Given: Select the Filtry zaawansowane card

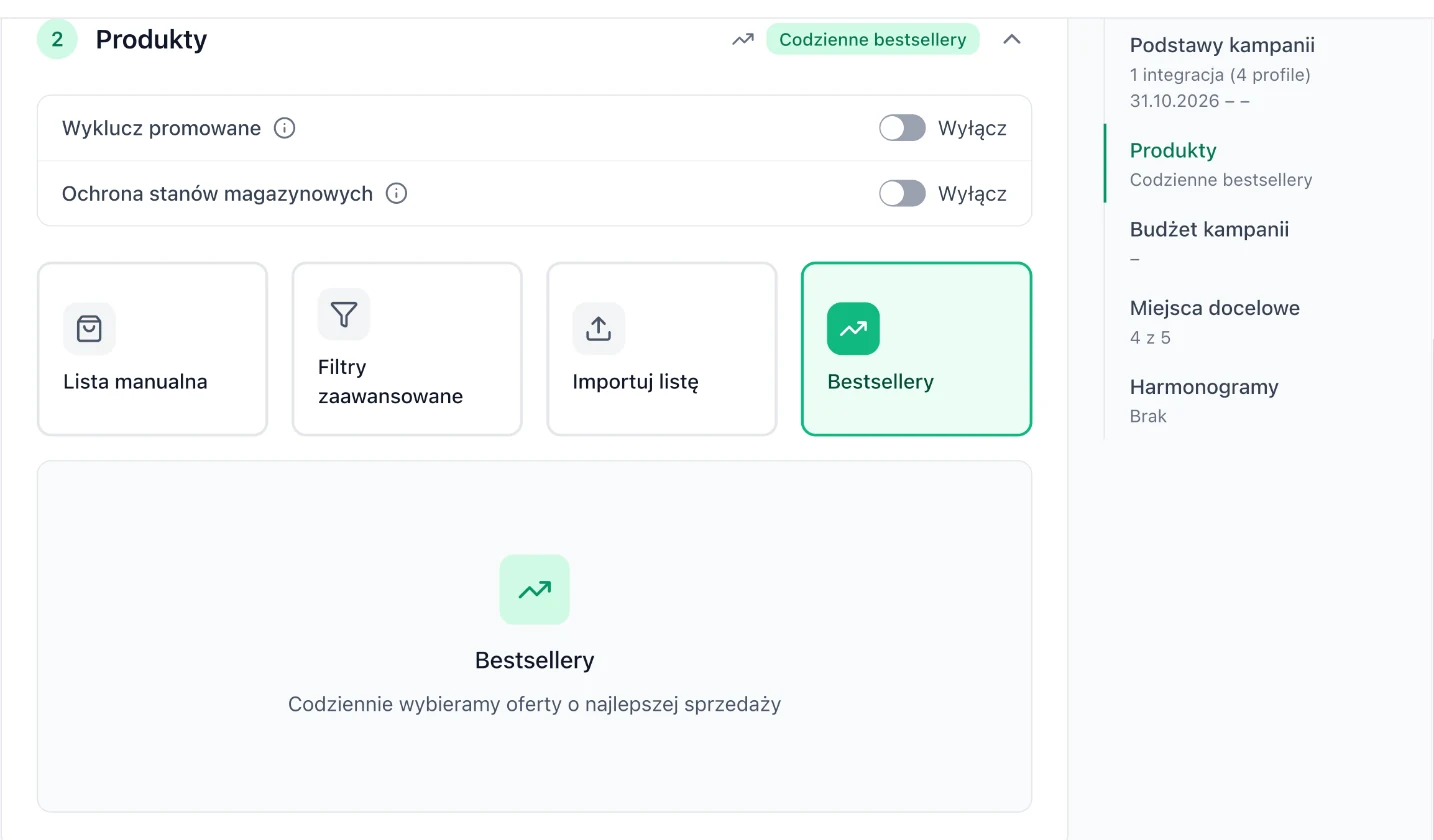Looking at the screenshot, I should [407, 349].
